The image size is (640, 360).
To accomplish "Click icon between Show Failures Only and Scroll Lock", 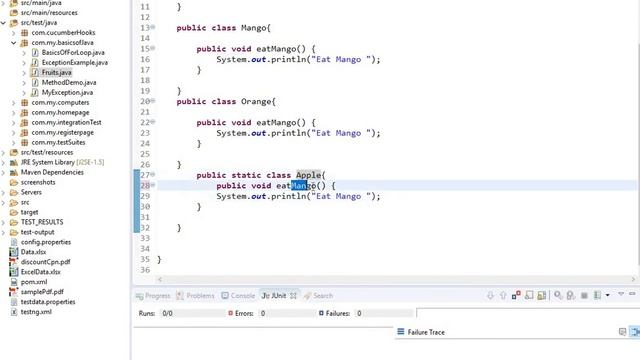I will pos(529,295).
